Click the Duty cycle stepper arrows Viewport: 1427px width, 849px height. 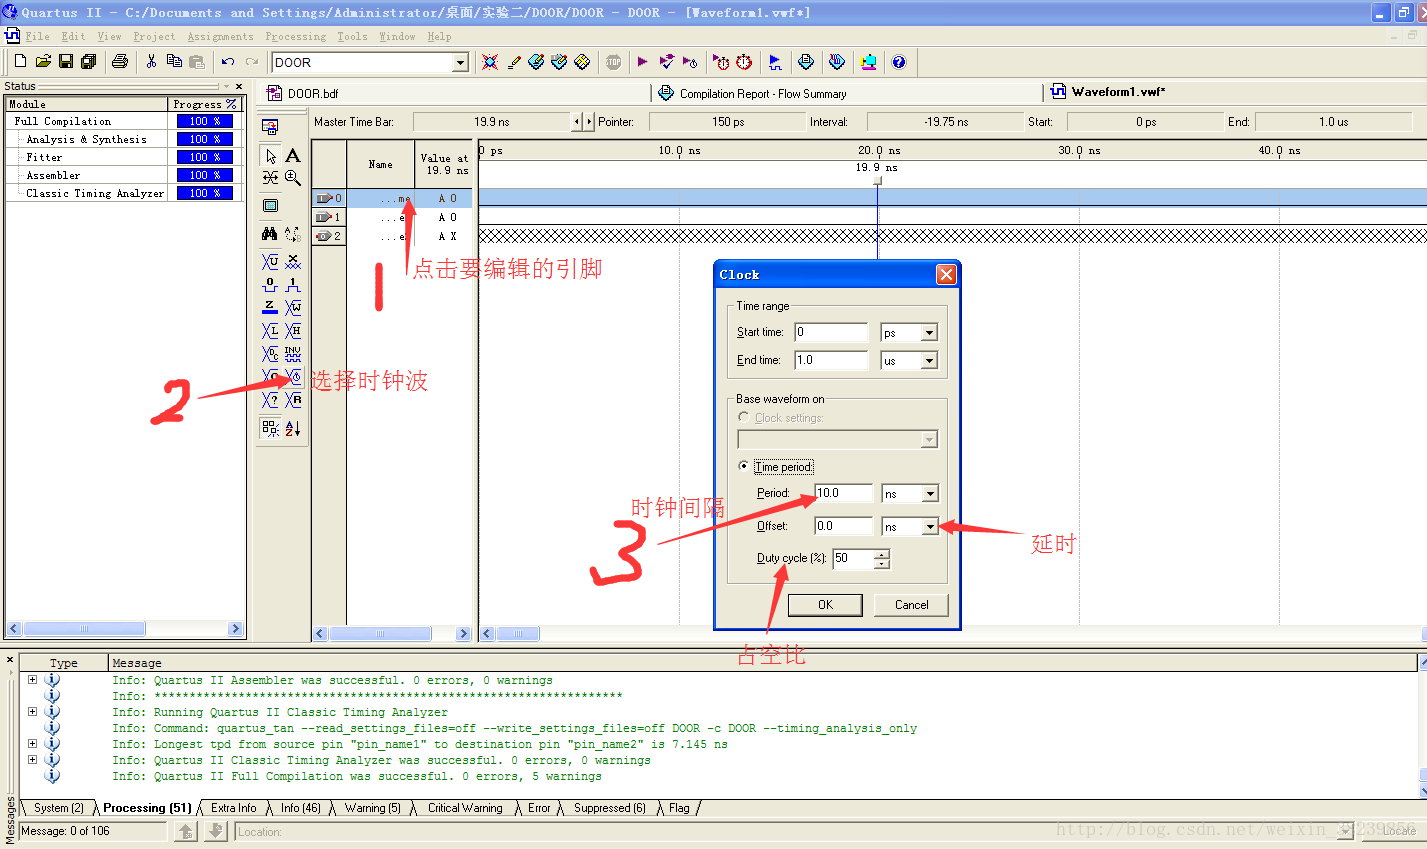tap(881, 559)
